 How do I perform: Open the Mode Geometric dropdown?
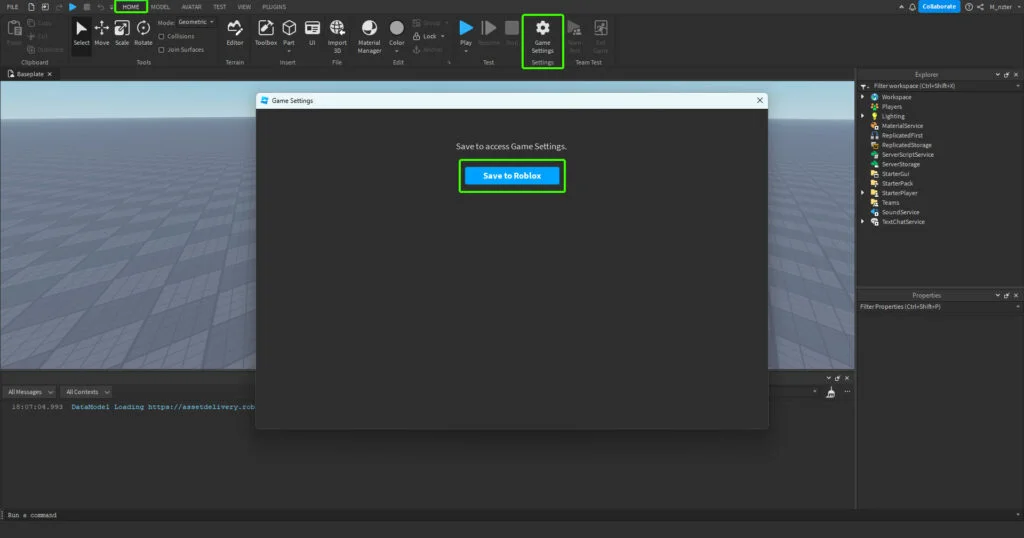coord(195,22)
